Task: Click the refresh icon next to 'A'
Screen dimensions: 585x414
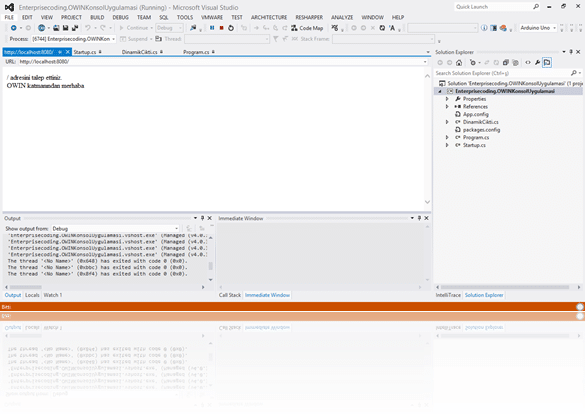Action: pos(382,28)
